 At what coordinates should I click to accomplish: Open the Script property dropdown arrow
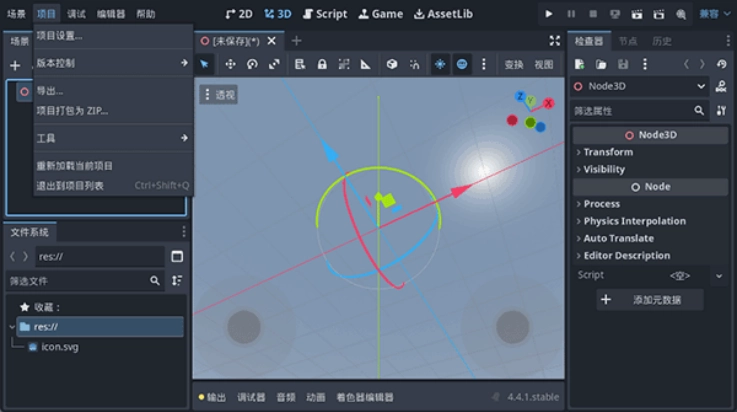(719, 275)
